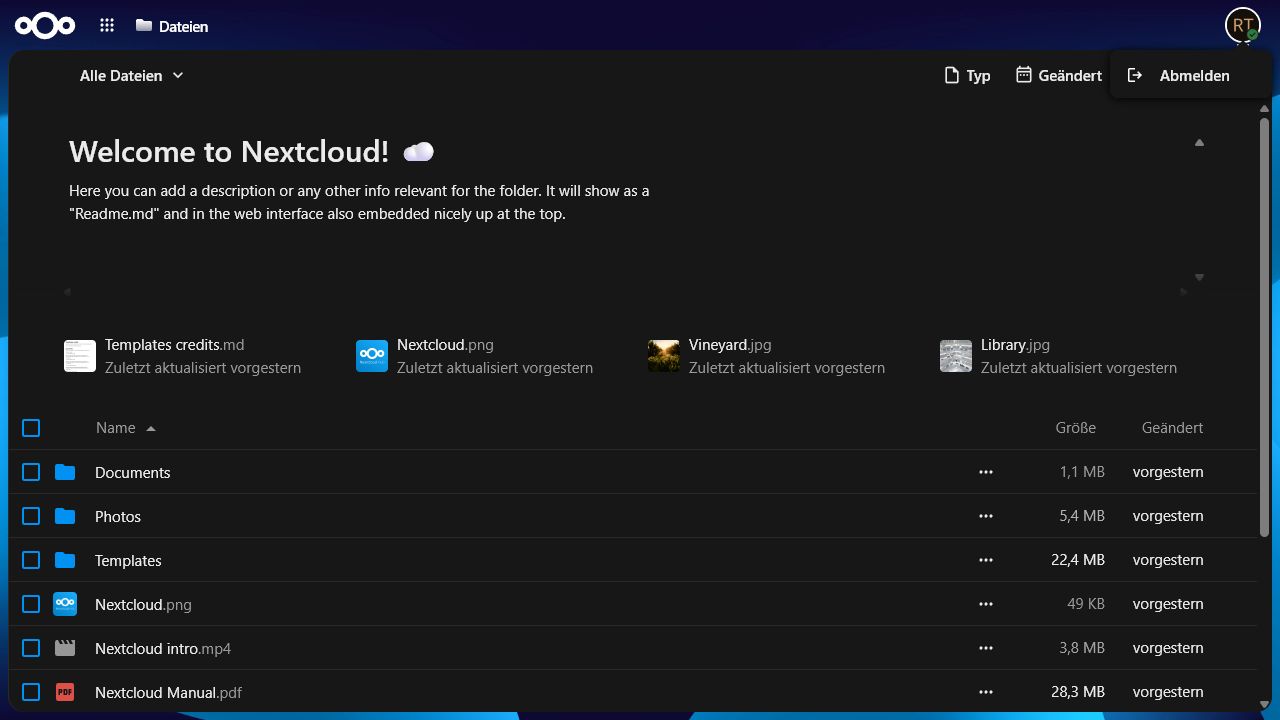This screenshot has width=1280, height=720.
Task: Click the 22,4 MB size of Templates
Action: click(1078, 560)
